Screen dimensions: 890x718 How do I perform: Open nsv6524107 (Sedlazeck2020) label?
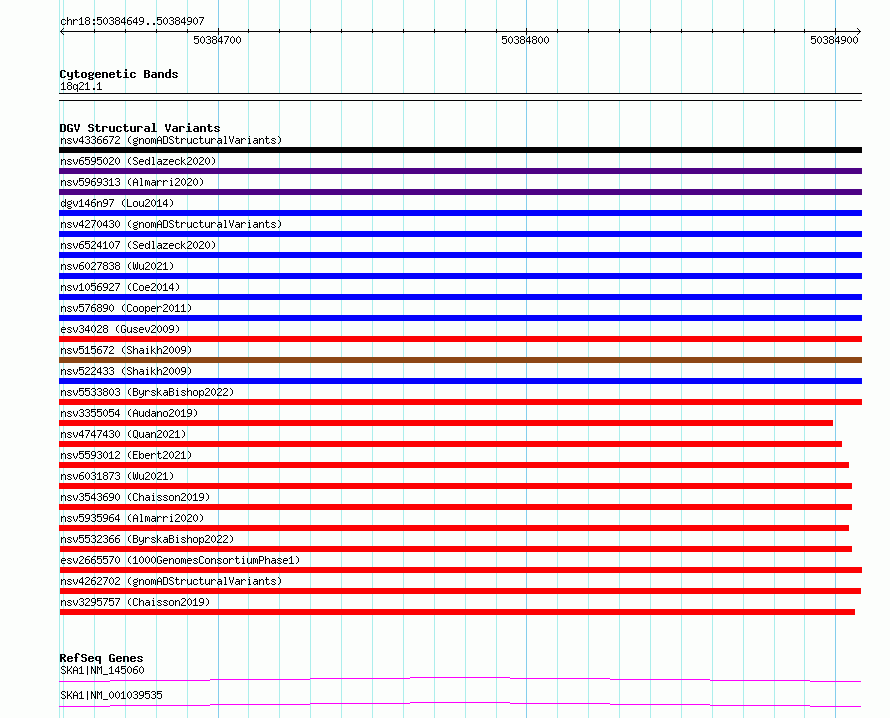point(138,245)
